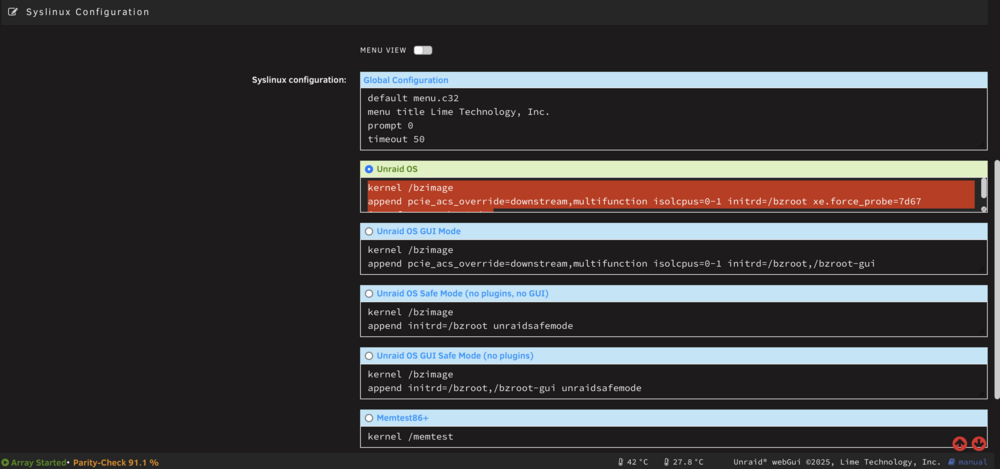This screenshot has height=469, width=1000.
Task: Click the 'default menu.c32' line
Action: point(413,98)
